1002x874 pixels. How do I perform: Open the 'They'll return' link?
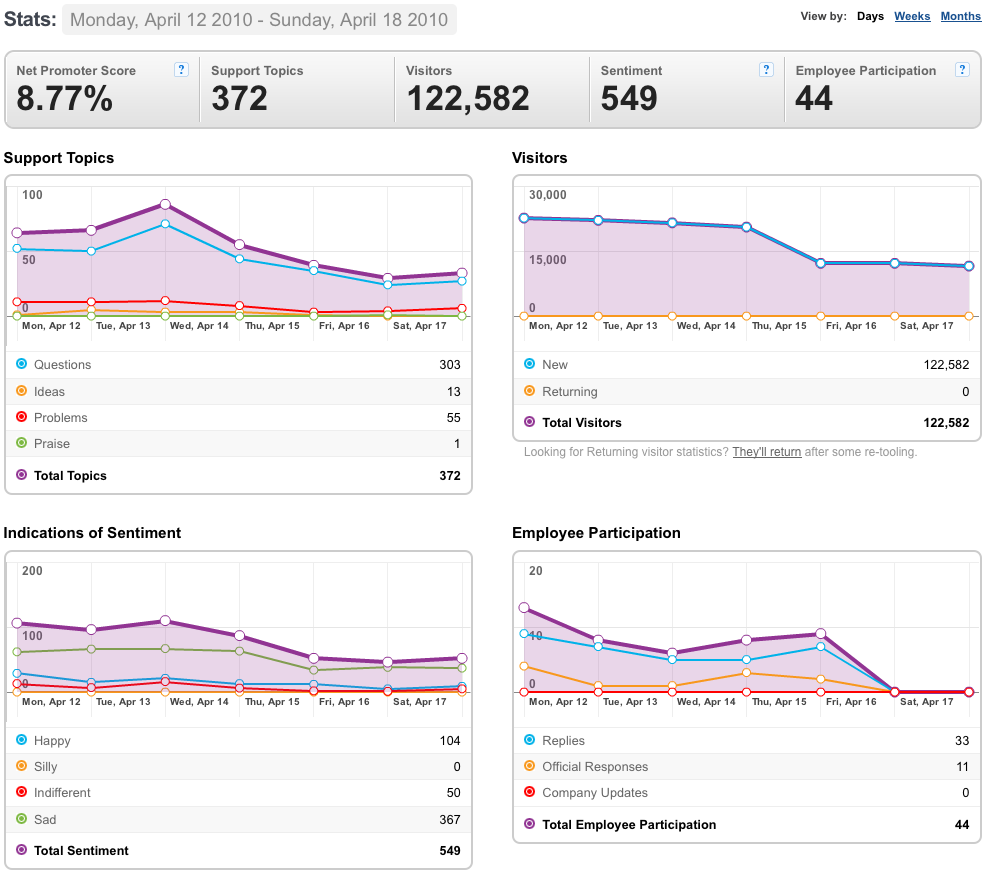766,452
